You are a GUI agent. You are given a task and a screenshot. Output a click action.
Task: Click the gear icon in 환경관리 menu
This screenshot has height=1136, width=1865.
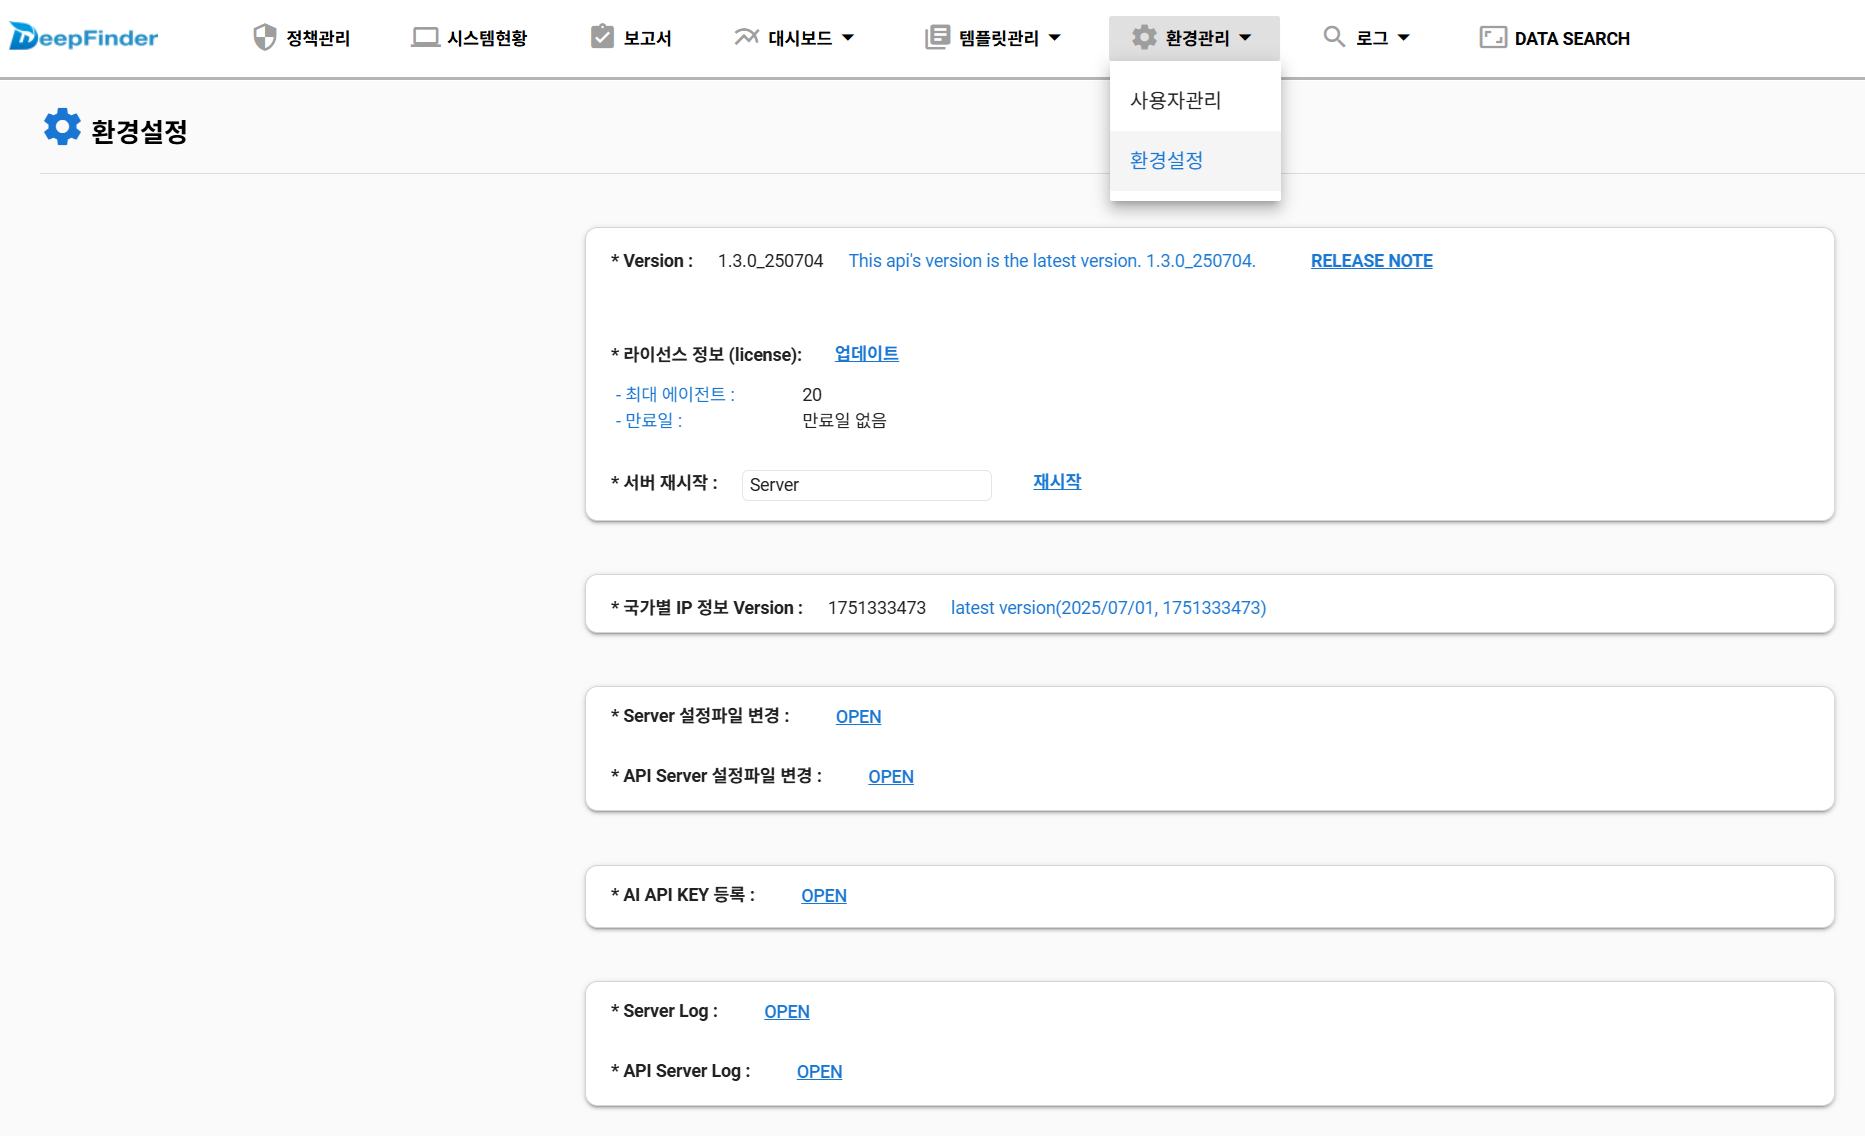pyautogui.click(x=1144, y=37)
